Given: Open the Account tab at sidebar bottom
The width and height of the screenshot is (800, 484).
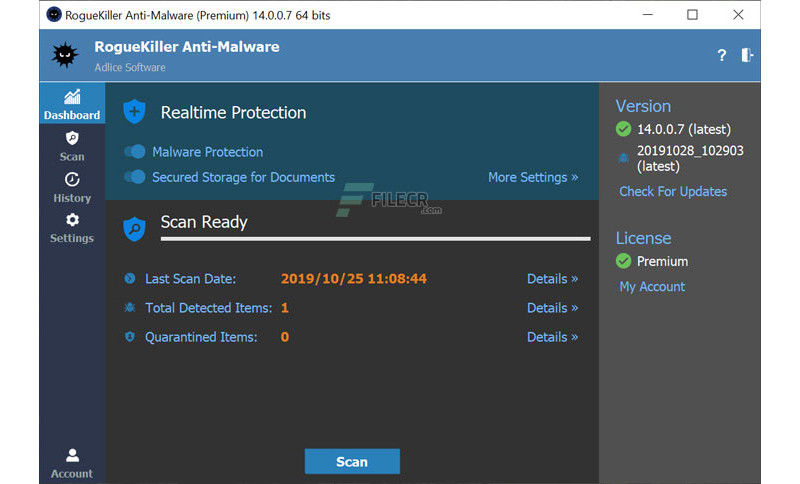Looking at the screenshot, I should coord(72,464).
